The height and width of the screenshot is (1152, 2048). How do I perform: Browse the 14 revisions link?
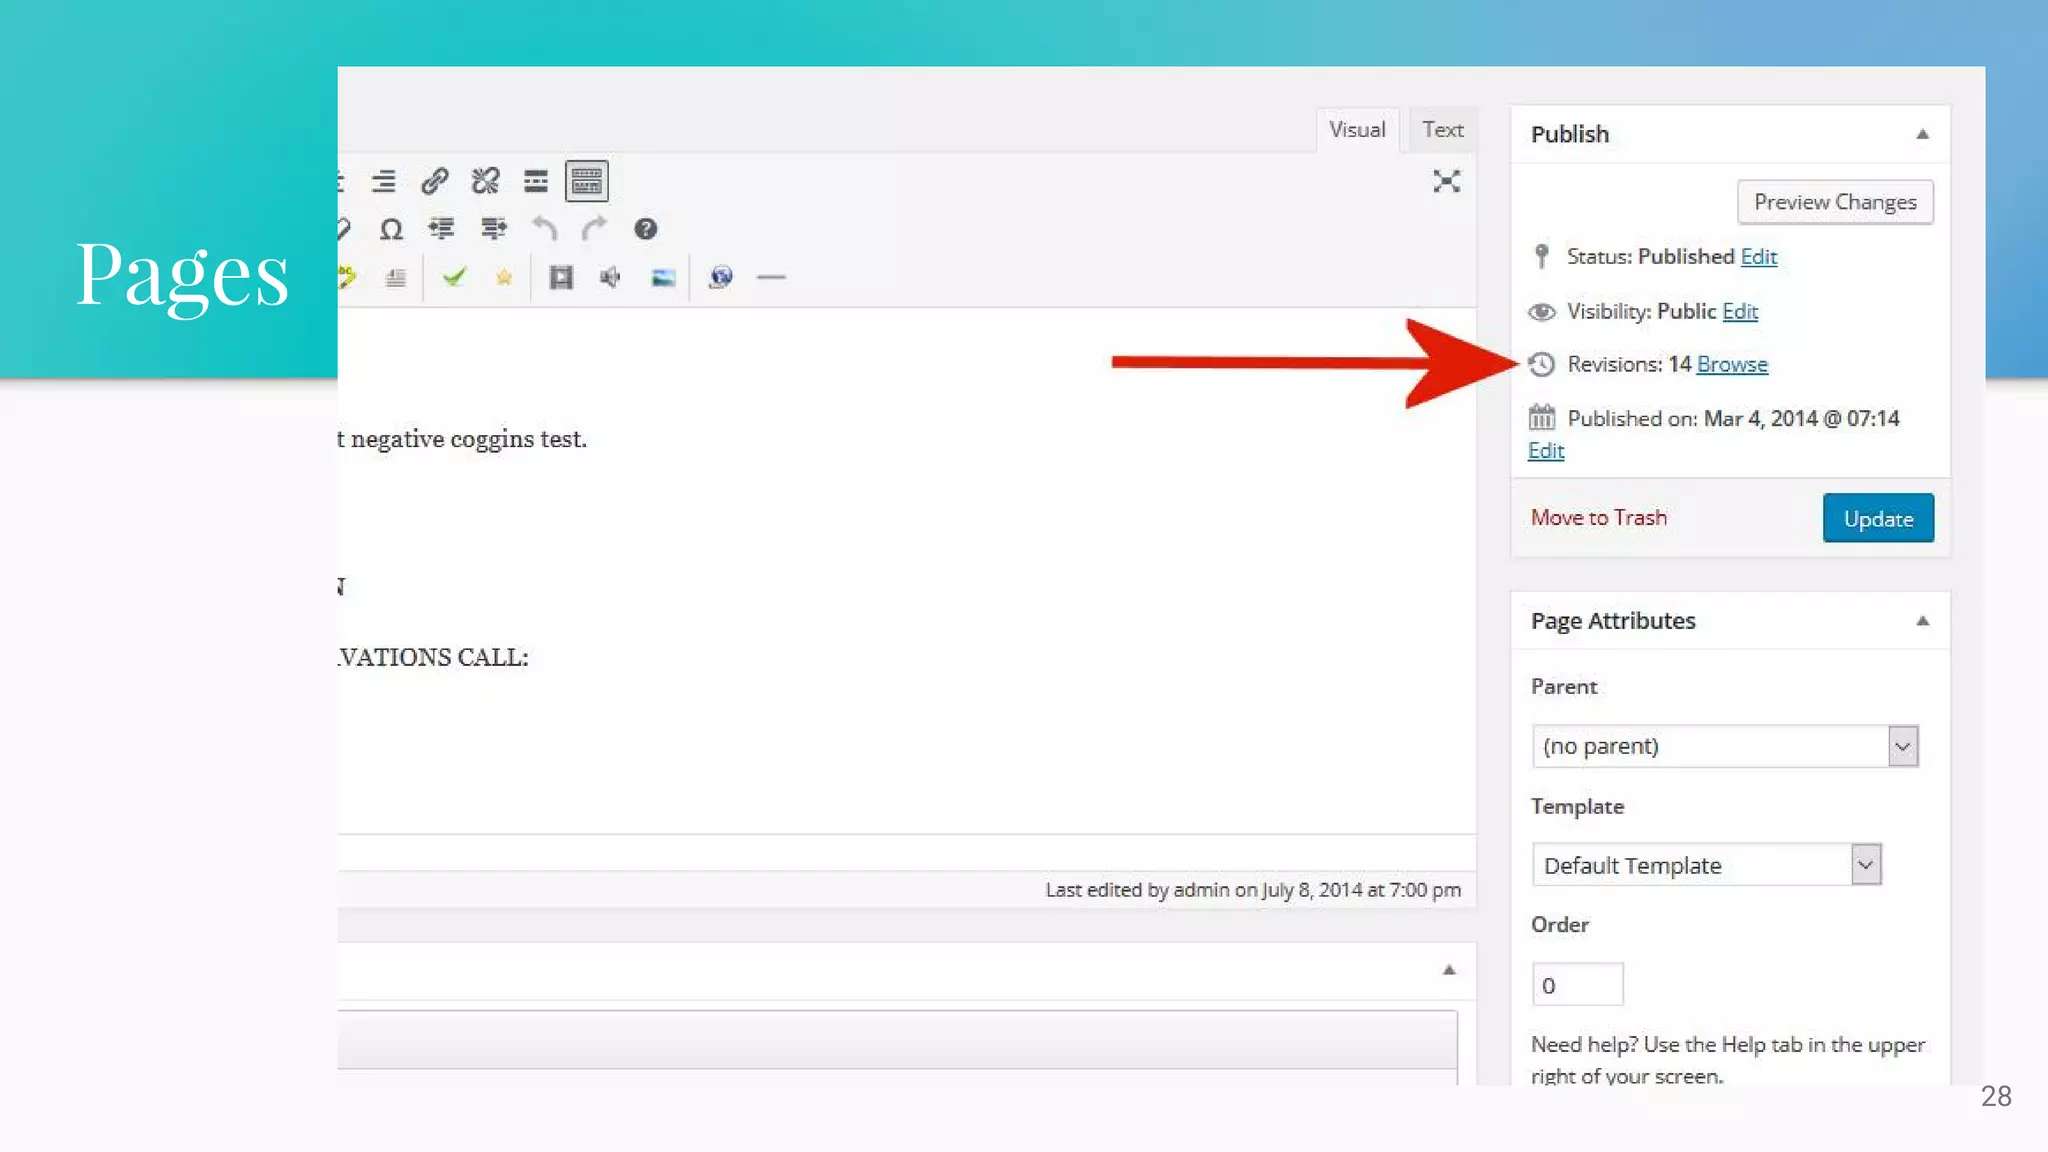tap(1732, 364)
